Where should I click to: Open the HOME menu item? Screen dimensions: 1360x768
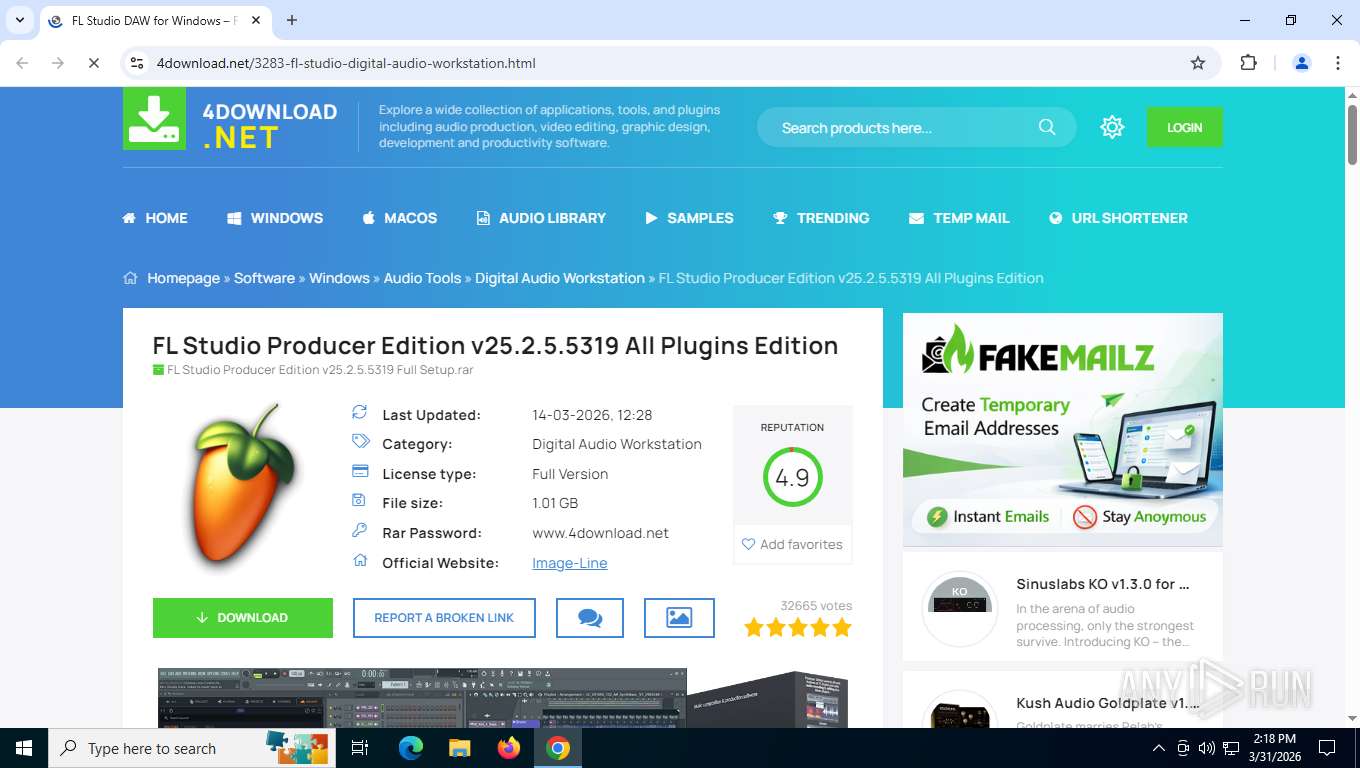click(x=155, y=218)
